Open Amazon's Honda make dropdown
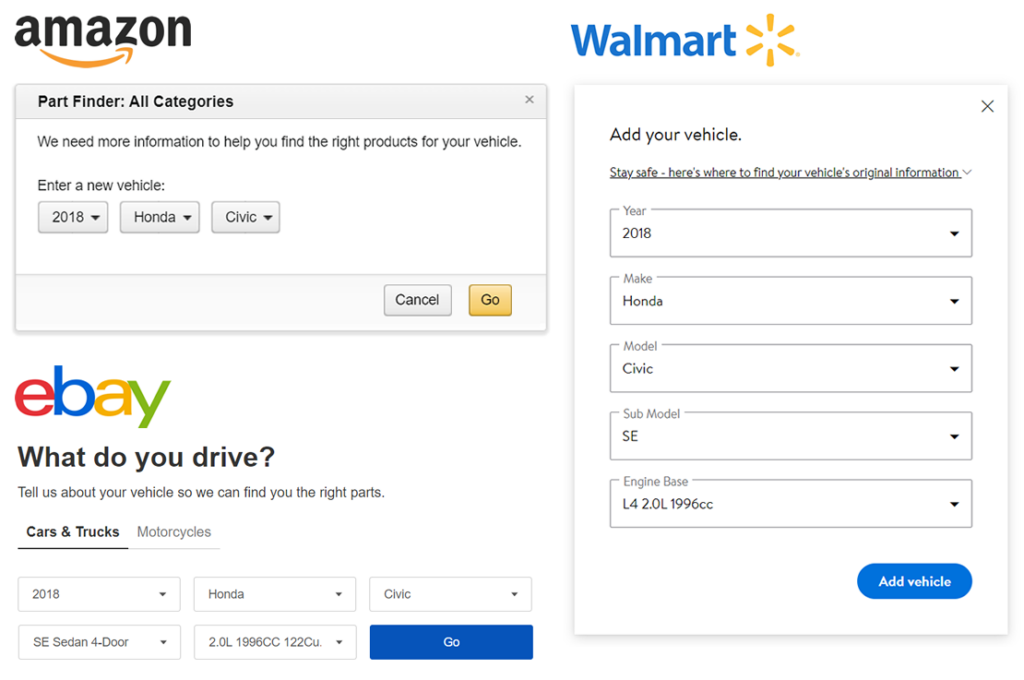The width and height of the screenshot is (1024, 680). click(159, 217)
